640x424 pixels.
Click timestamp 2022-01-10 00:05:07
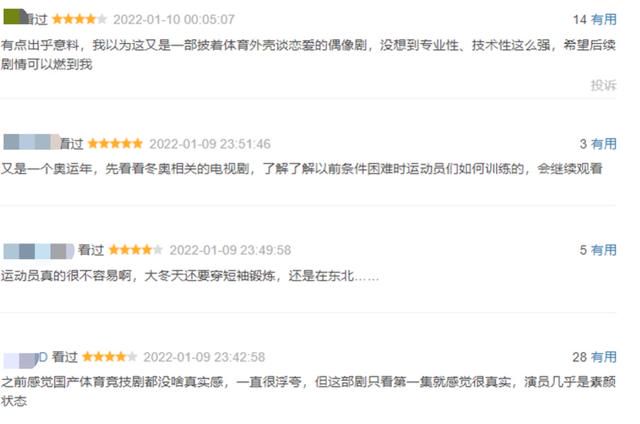pos(174,19)
